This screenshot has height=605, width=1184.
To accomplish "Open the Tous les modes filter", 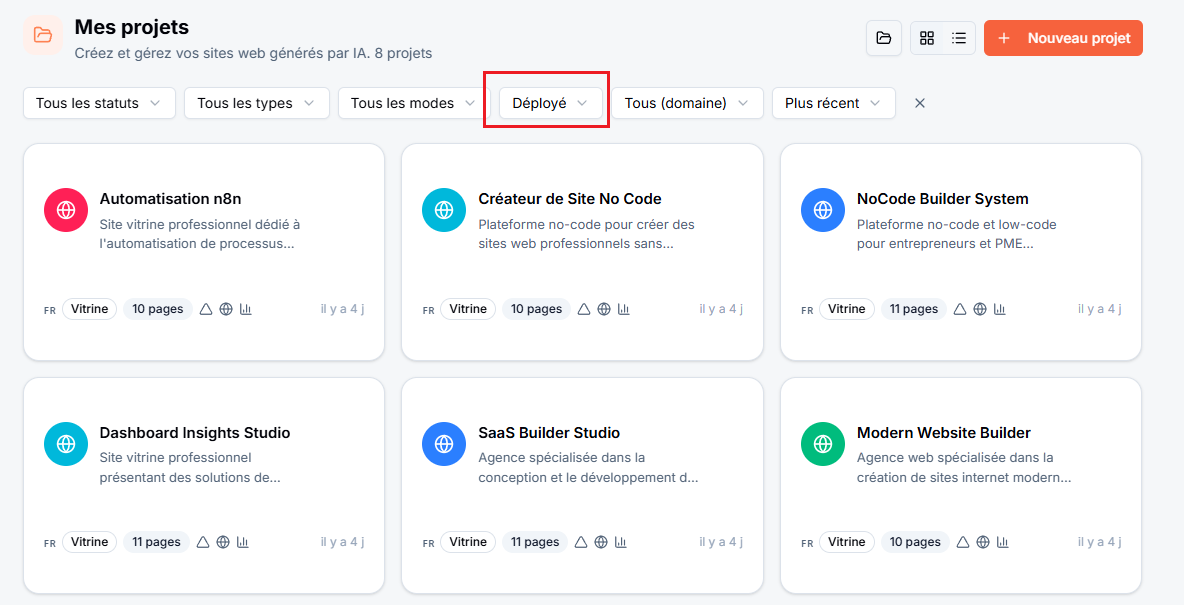I will pyautogui.click(x=414, y=103).
